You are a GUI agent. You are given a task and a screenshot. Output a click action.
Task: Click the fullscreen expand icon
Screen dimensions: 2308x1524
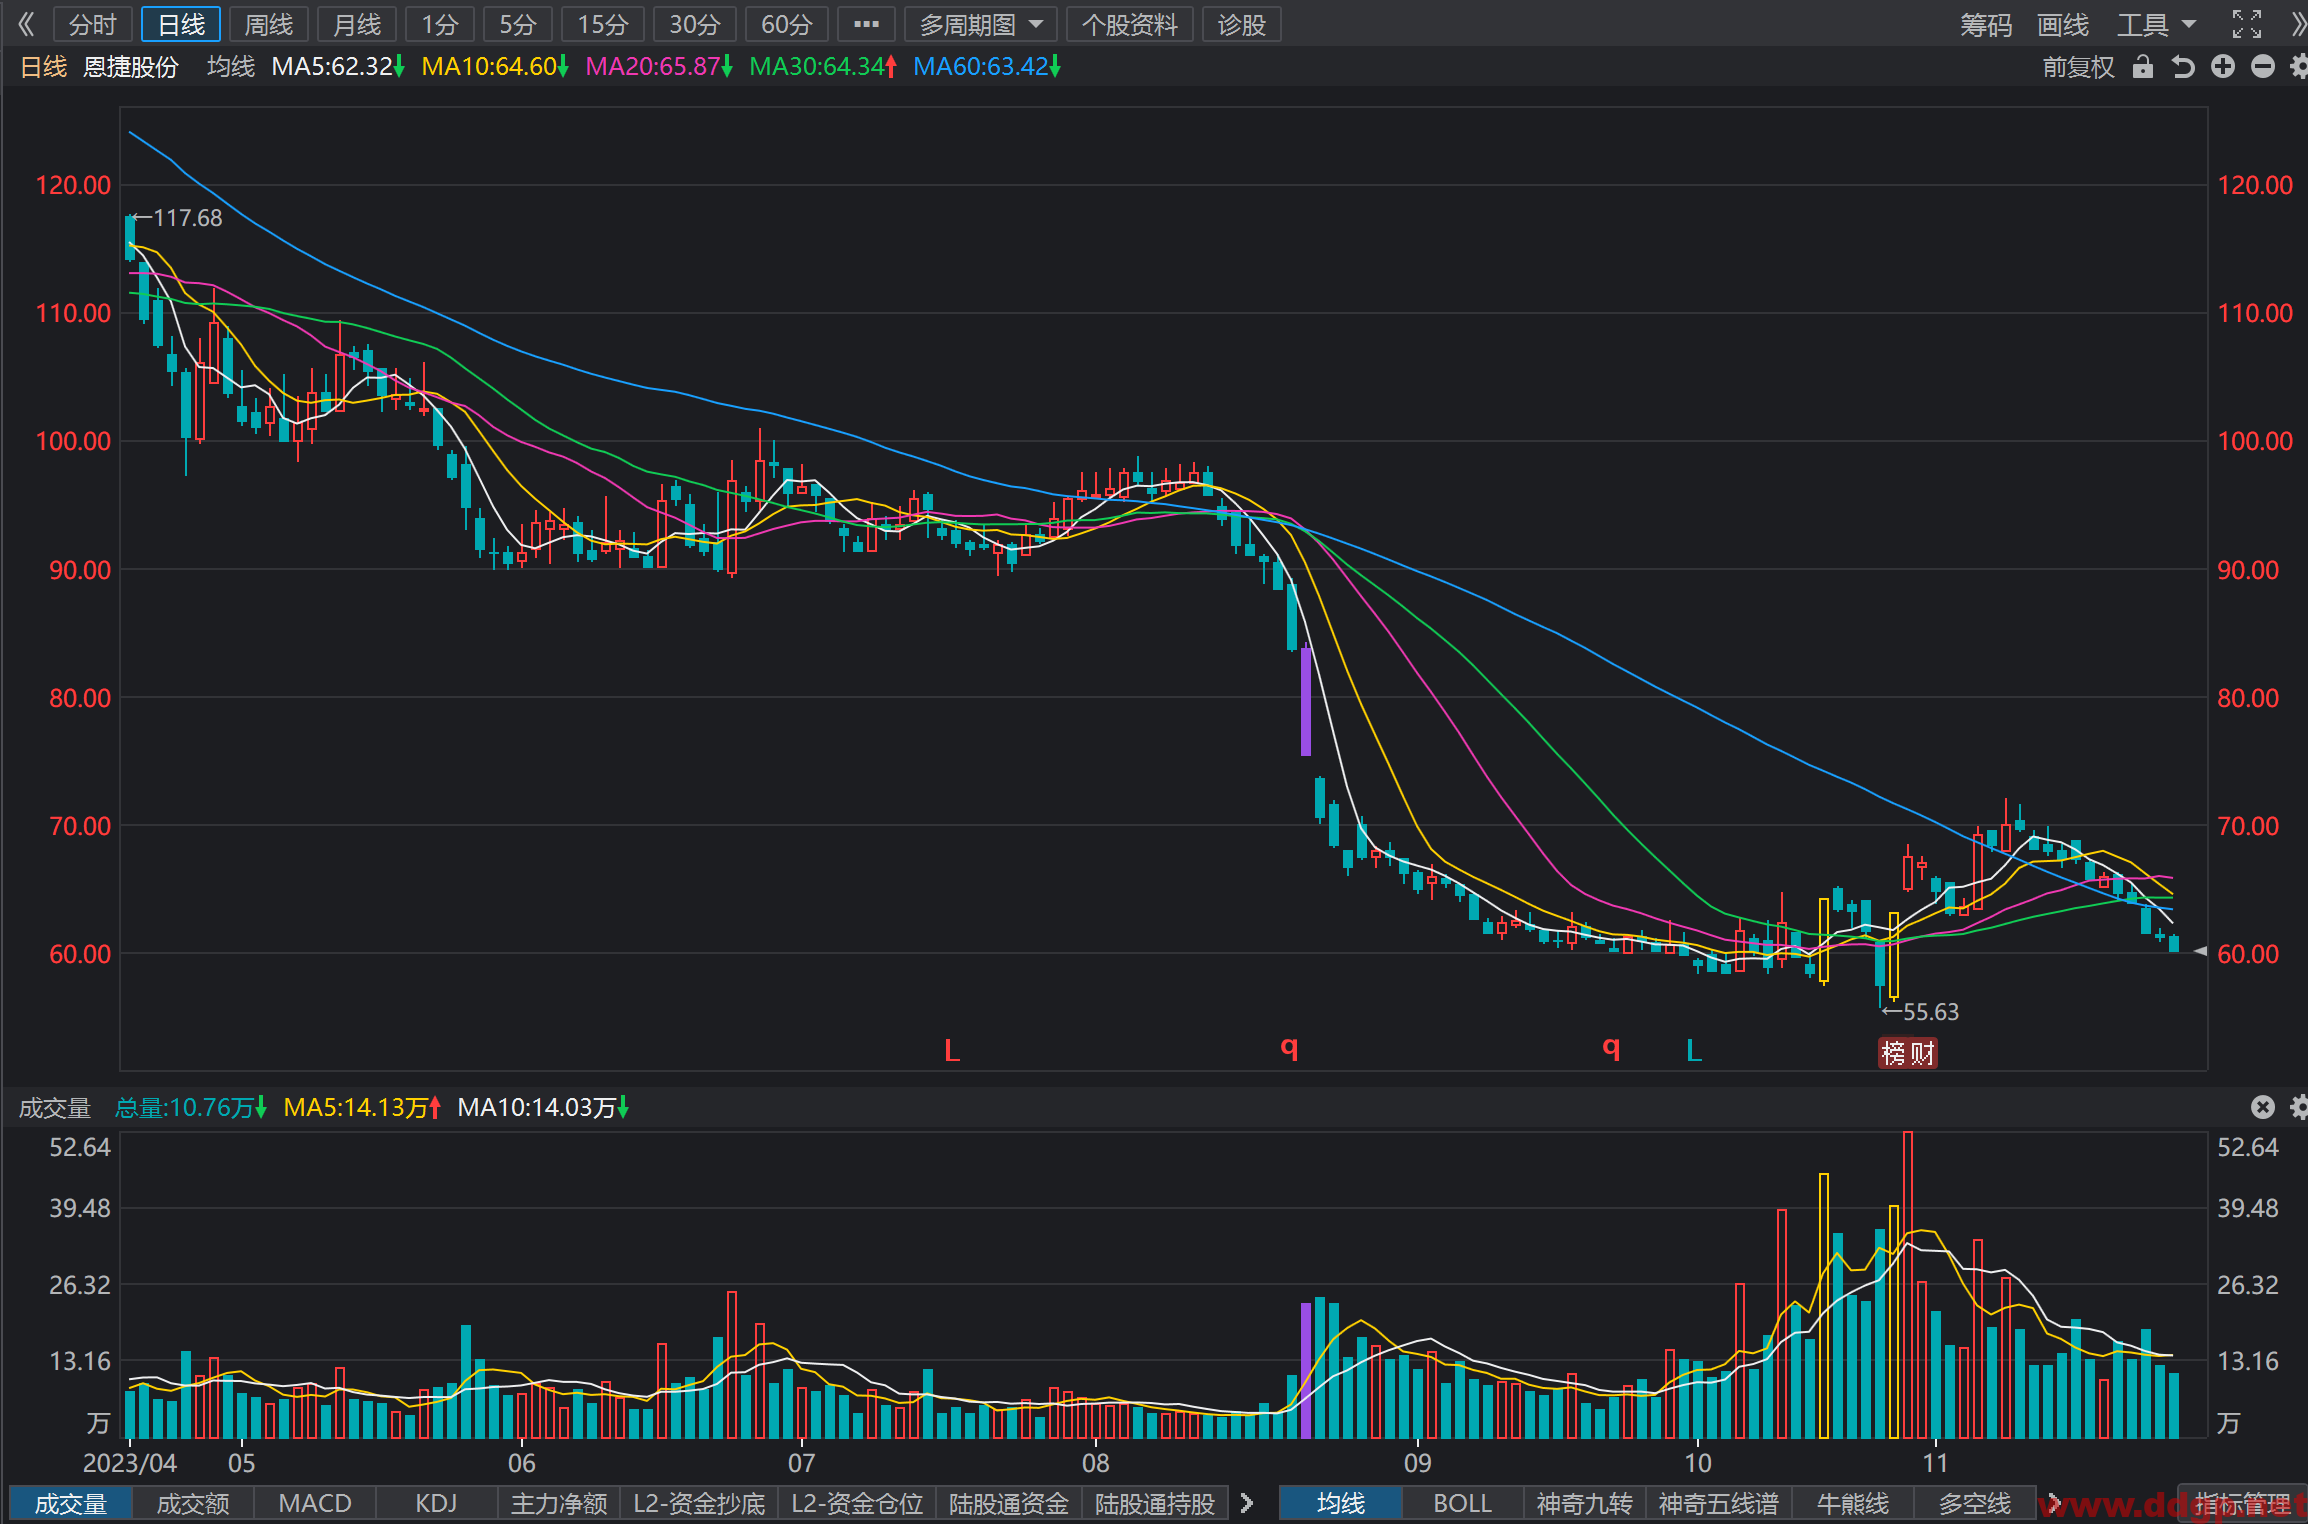[2246, 24]
